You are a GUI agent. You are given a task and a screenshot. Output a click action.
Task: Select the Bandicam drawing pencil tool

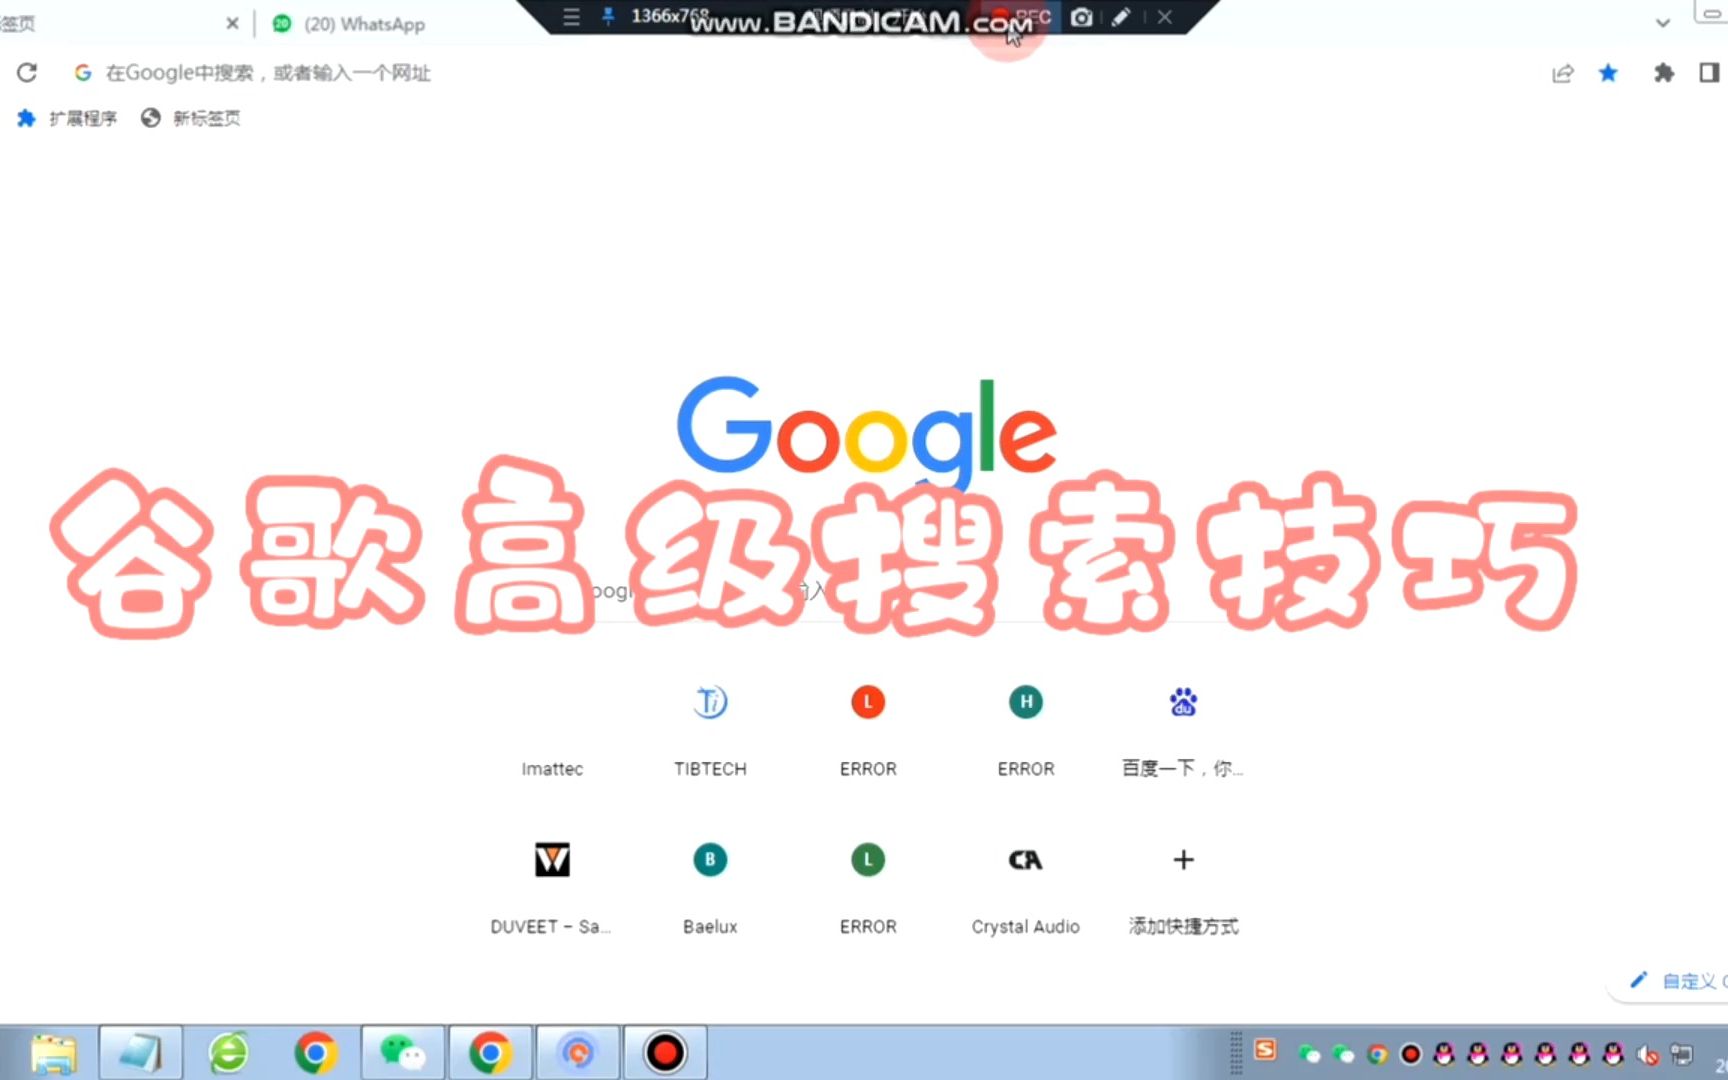[1120, 17]
